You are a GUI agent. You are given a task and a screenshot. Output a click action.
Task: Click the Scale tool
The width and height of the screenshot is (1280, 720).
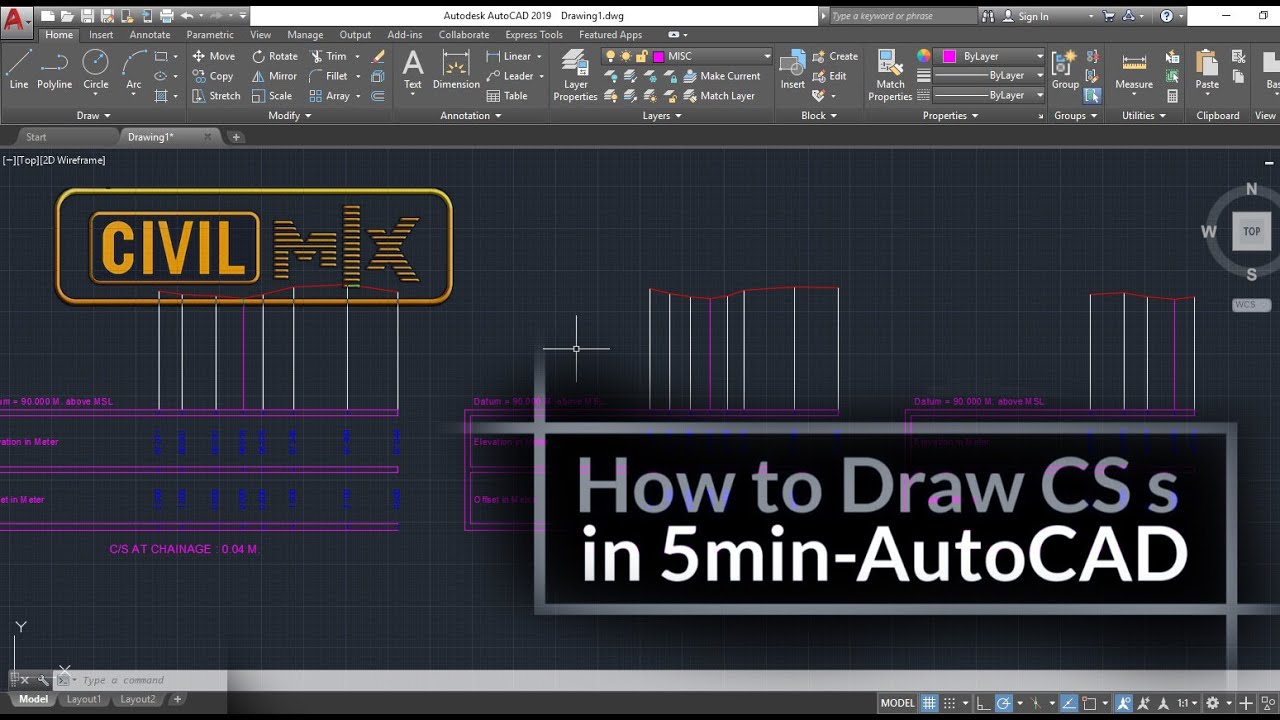tap(272, 96)
